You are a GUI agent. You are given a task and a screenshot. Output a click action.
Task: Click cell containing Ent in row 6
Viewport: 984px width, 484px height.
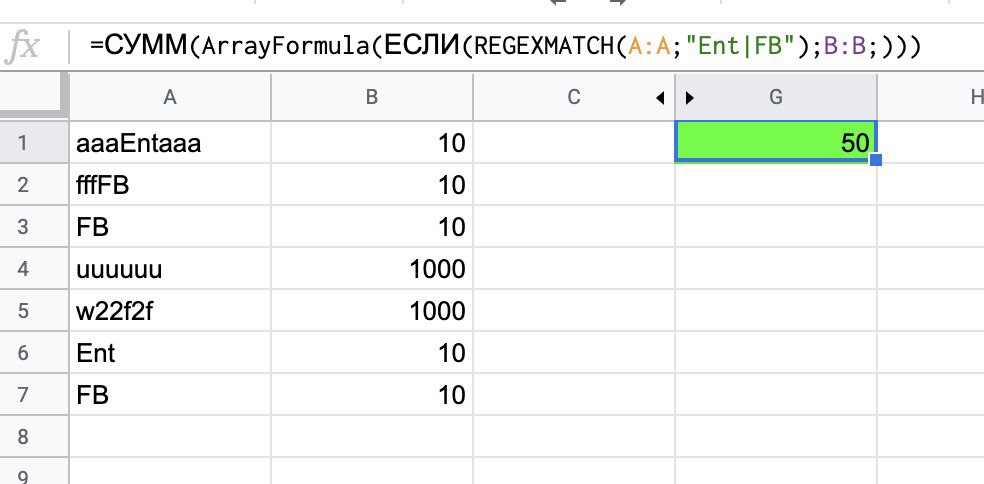pos(169,353)
